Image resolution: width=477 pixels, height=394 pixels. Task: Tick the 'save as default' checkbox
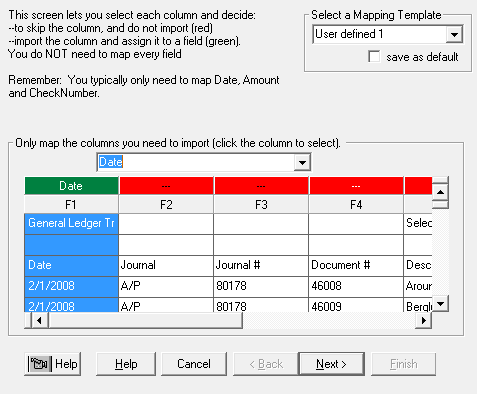[374, 56]
